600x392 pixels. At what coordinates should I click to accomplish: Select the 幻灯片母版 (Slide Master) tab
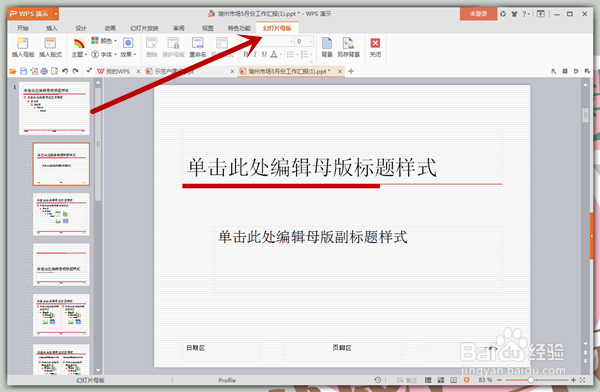pos(277,28)
